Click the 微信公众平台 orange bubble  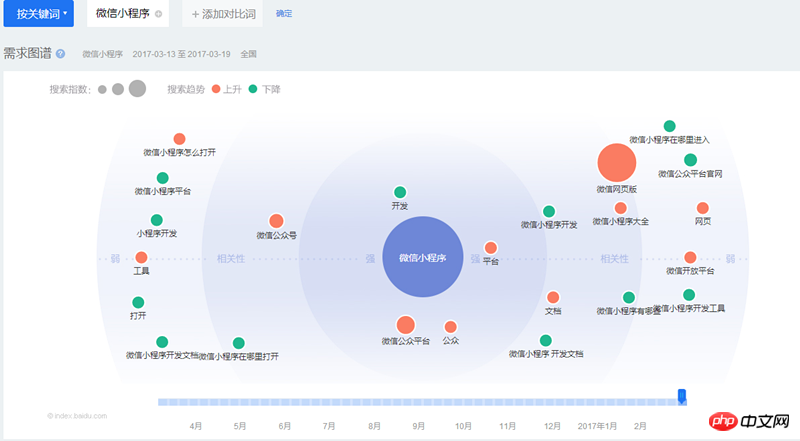tap(406, 325)
